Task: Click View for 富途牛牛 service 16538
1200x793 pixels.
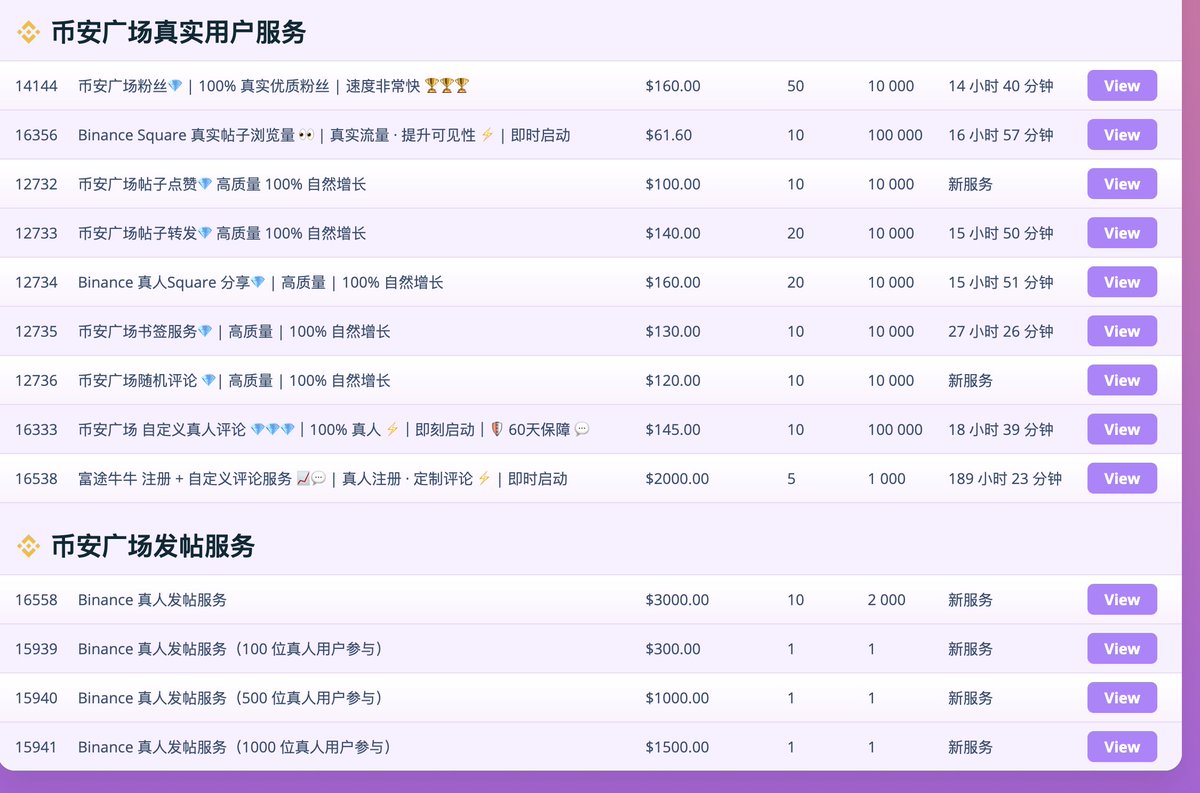Action: (x=1122, y=478)
